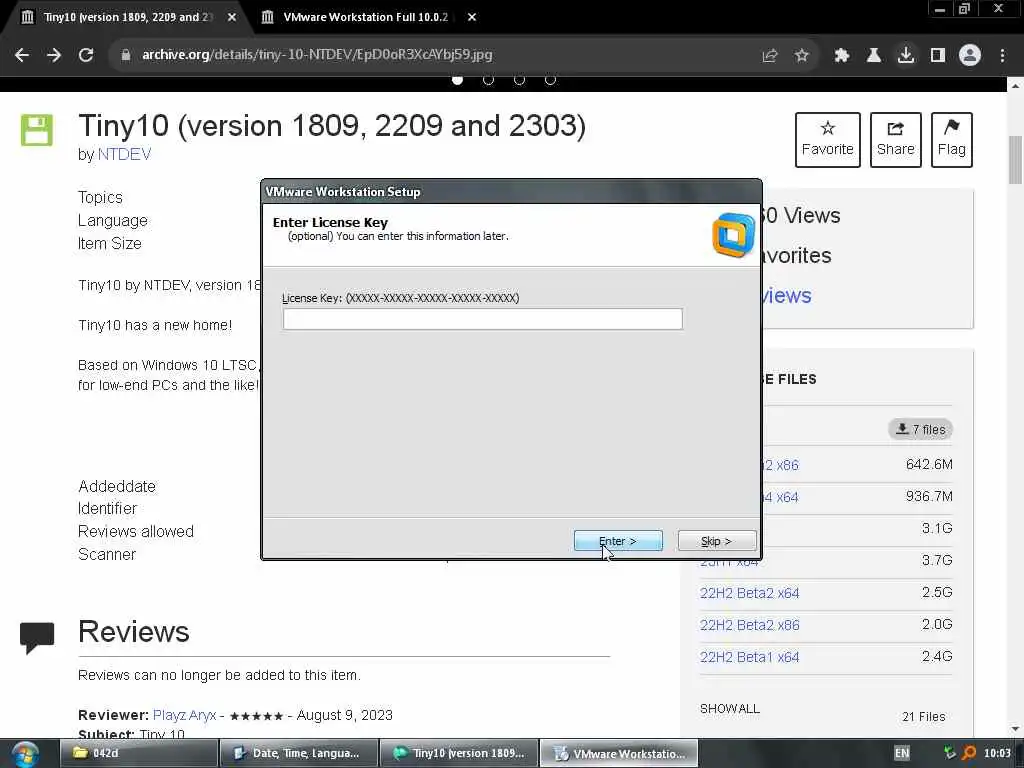Click the 936.7M file size text

(929, 496)
